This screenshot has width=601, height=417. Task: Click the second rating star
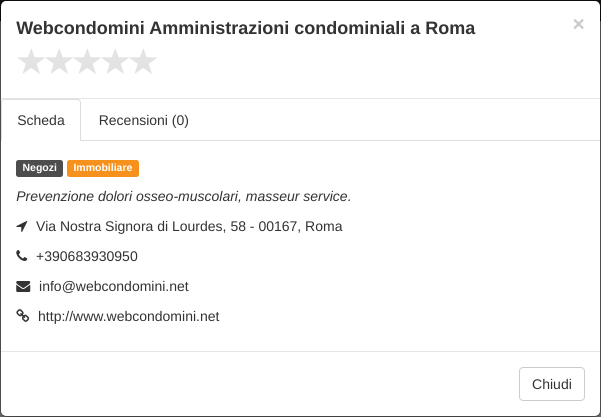click(x=59, y=62)
